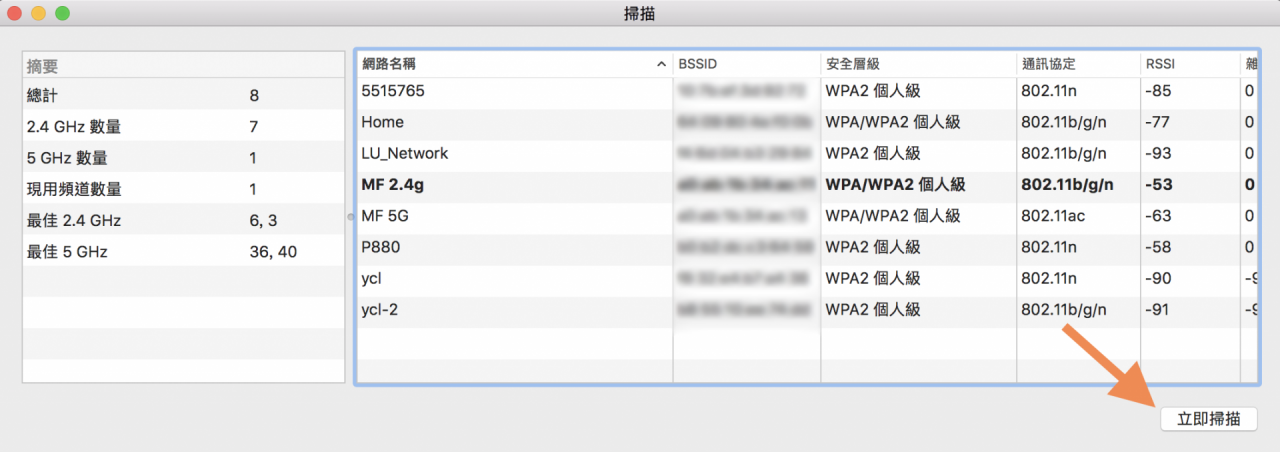1280x452 pixels.
Task: Click the 總計 summary row
Action: click(183, 96)
